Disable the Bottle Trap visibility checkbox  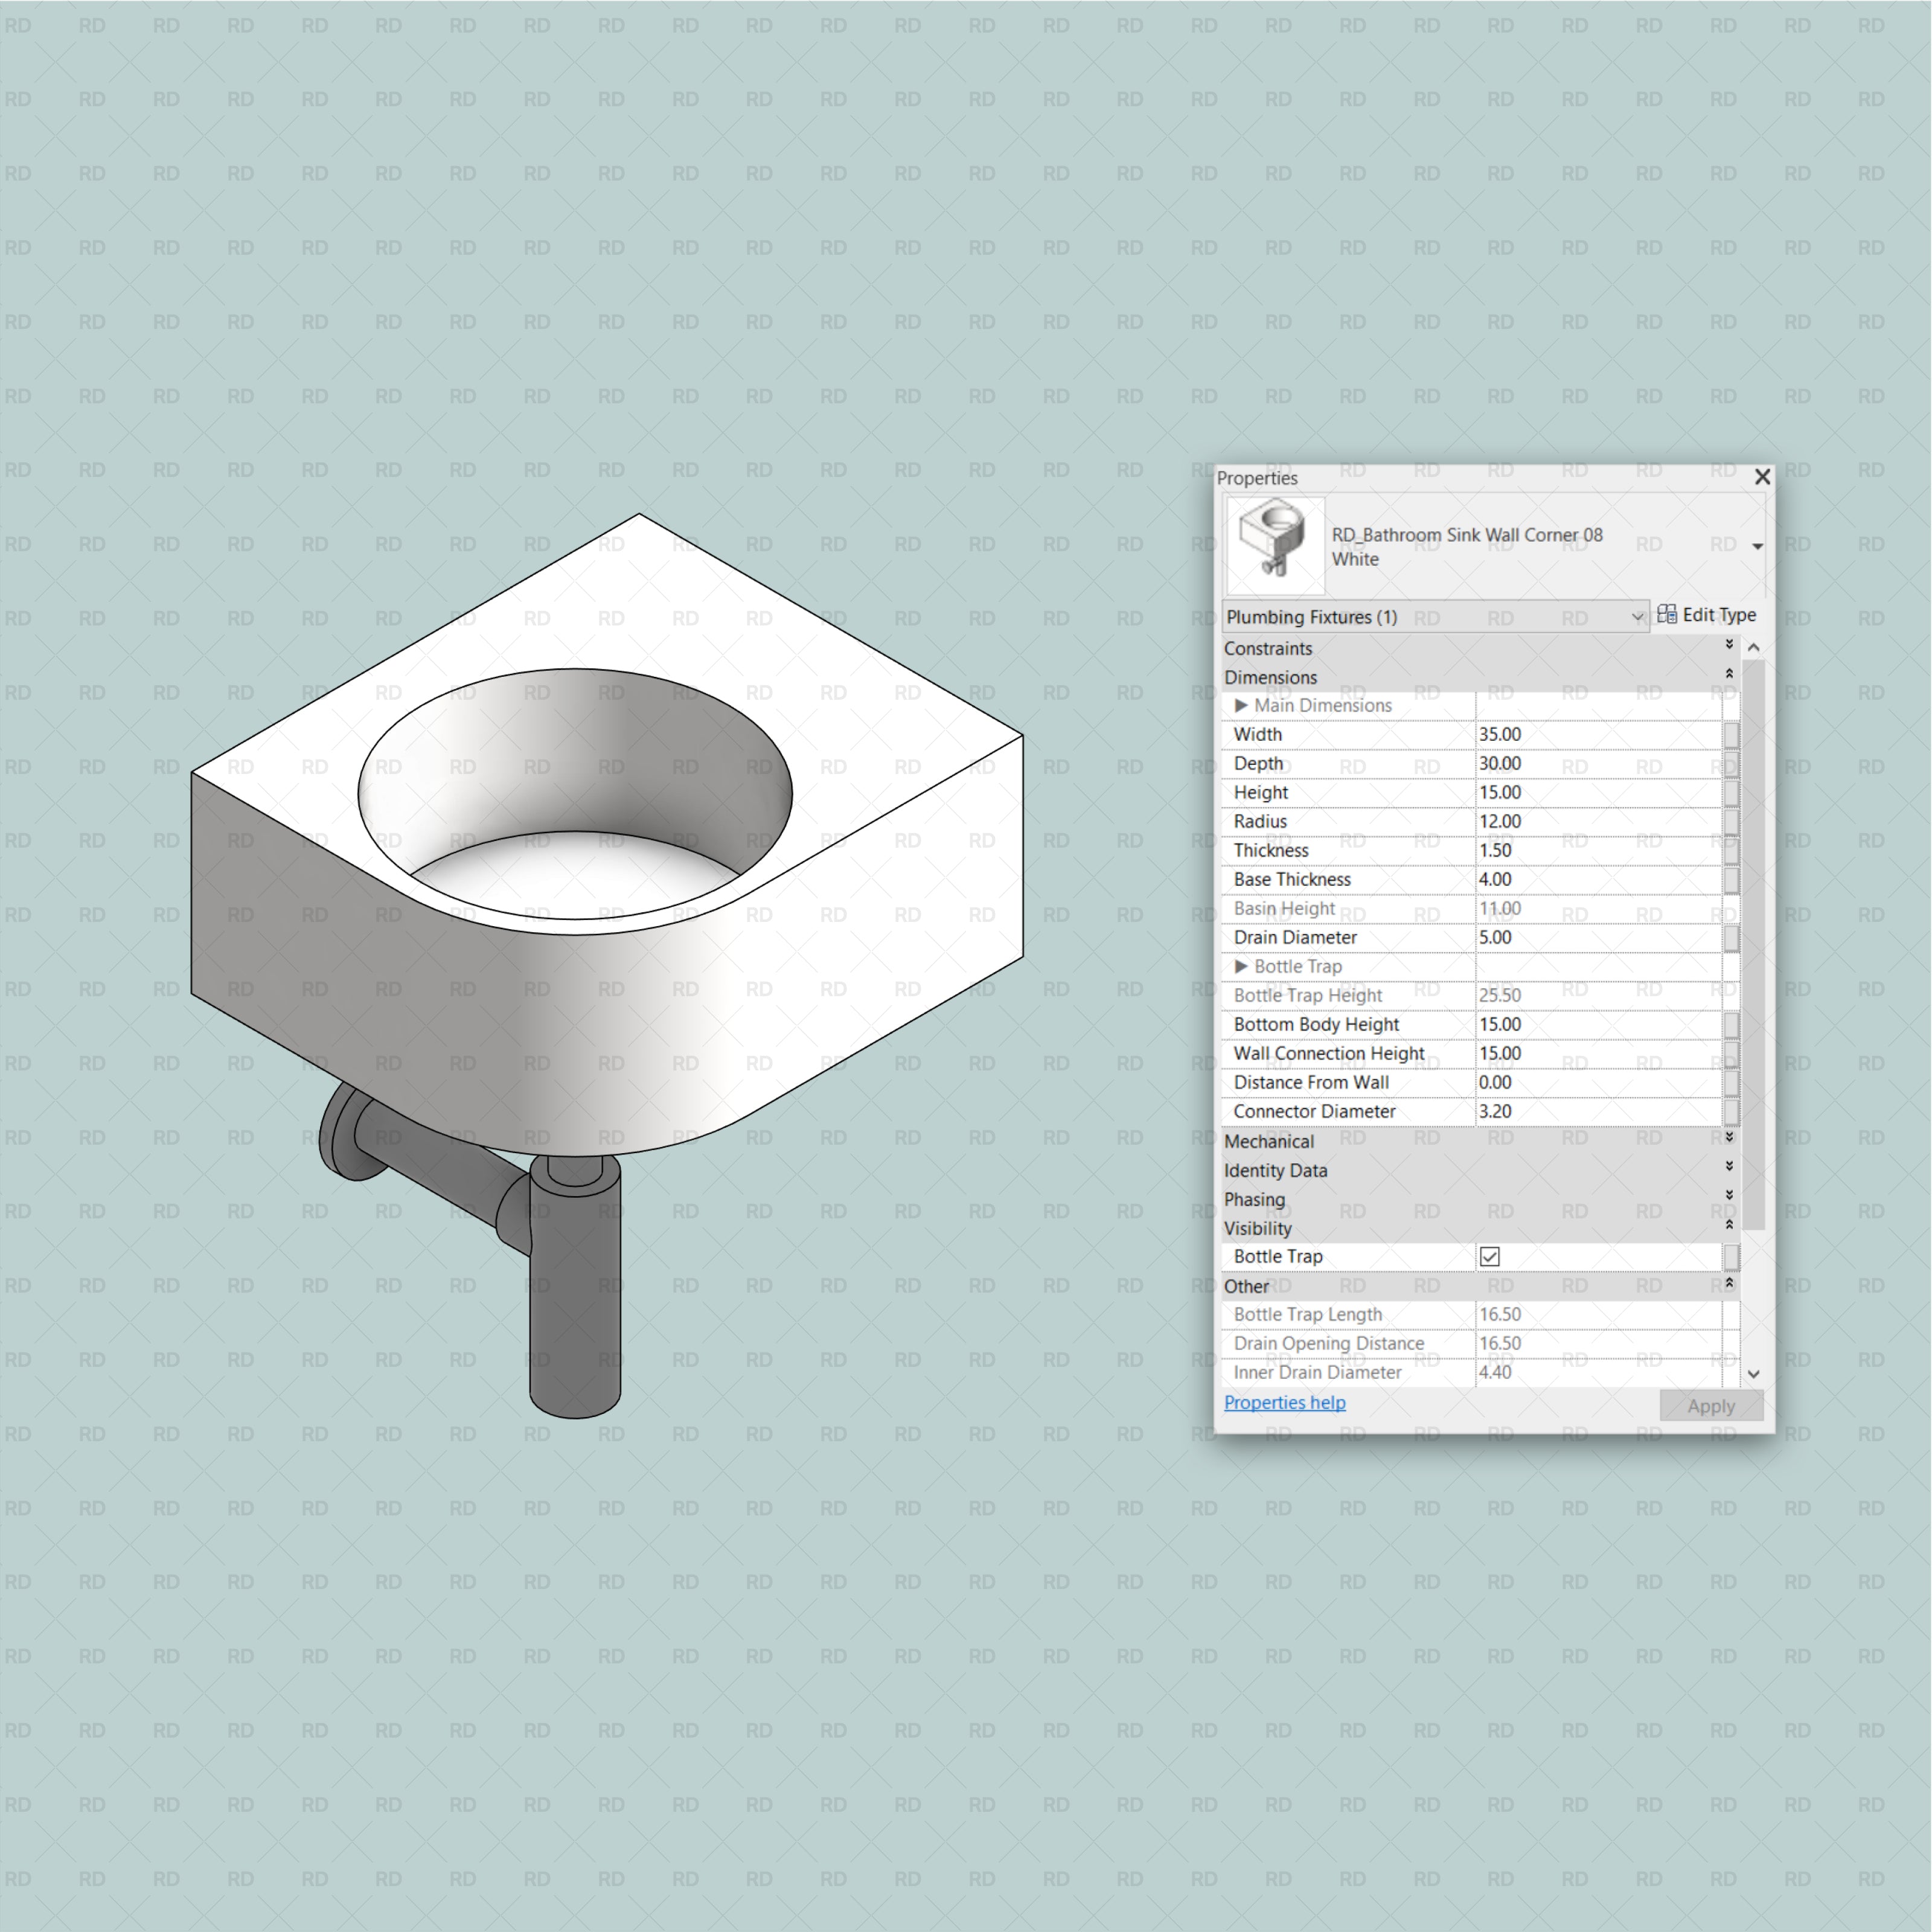(x=1489, y=1256)
